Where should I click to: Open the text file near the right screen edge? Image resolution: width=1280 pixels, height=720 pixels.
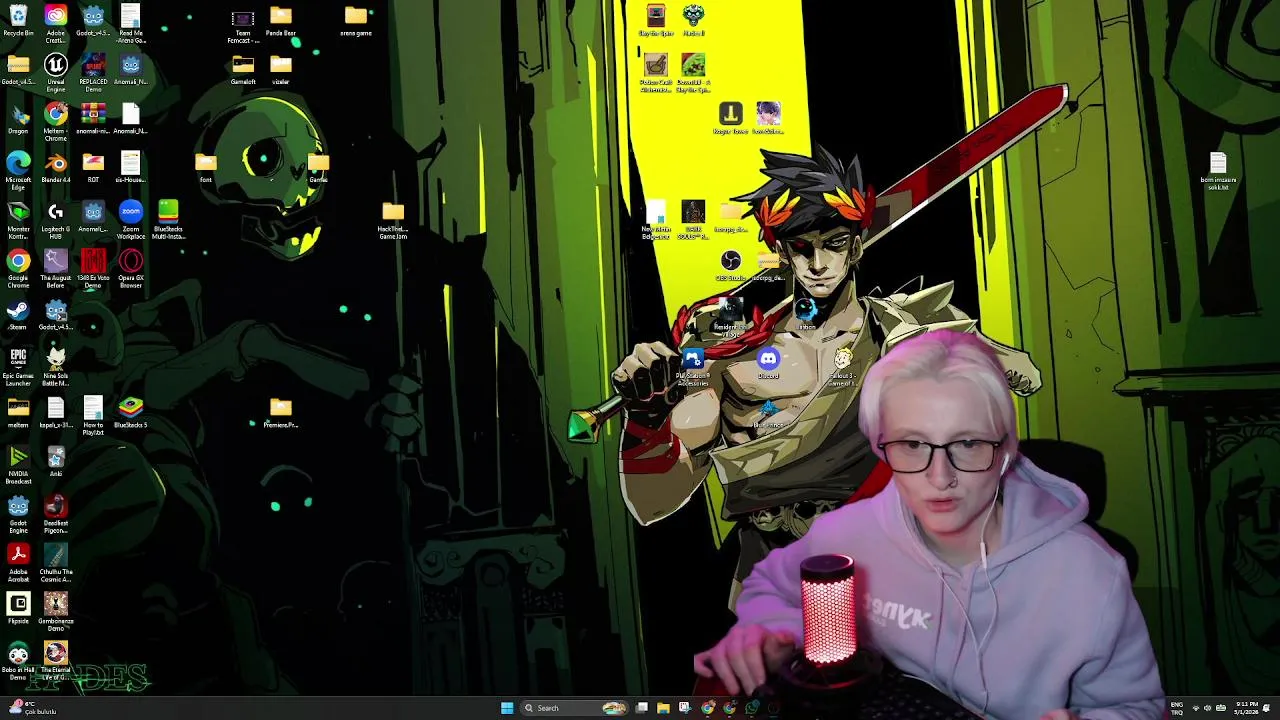[x=1218, y=171]
